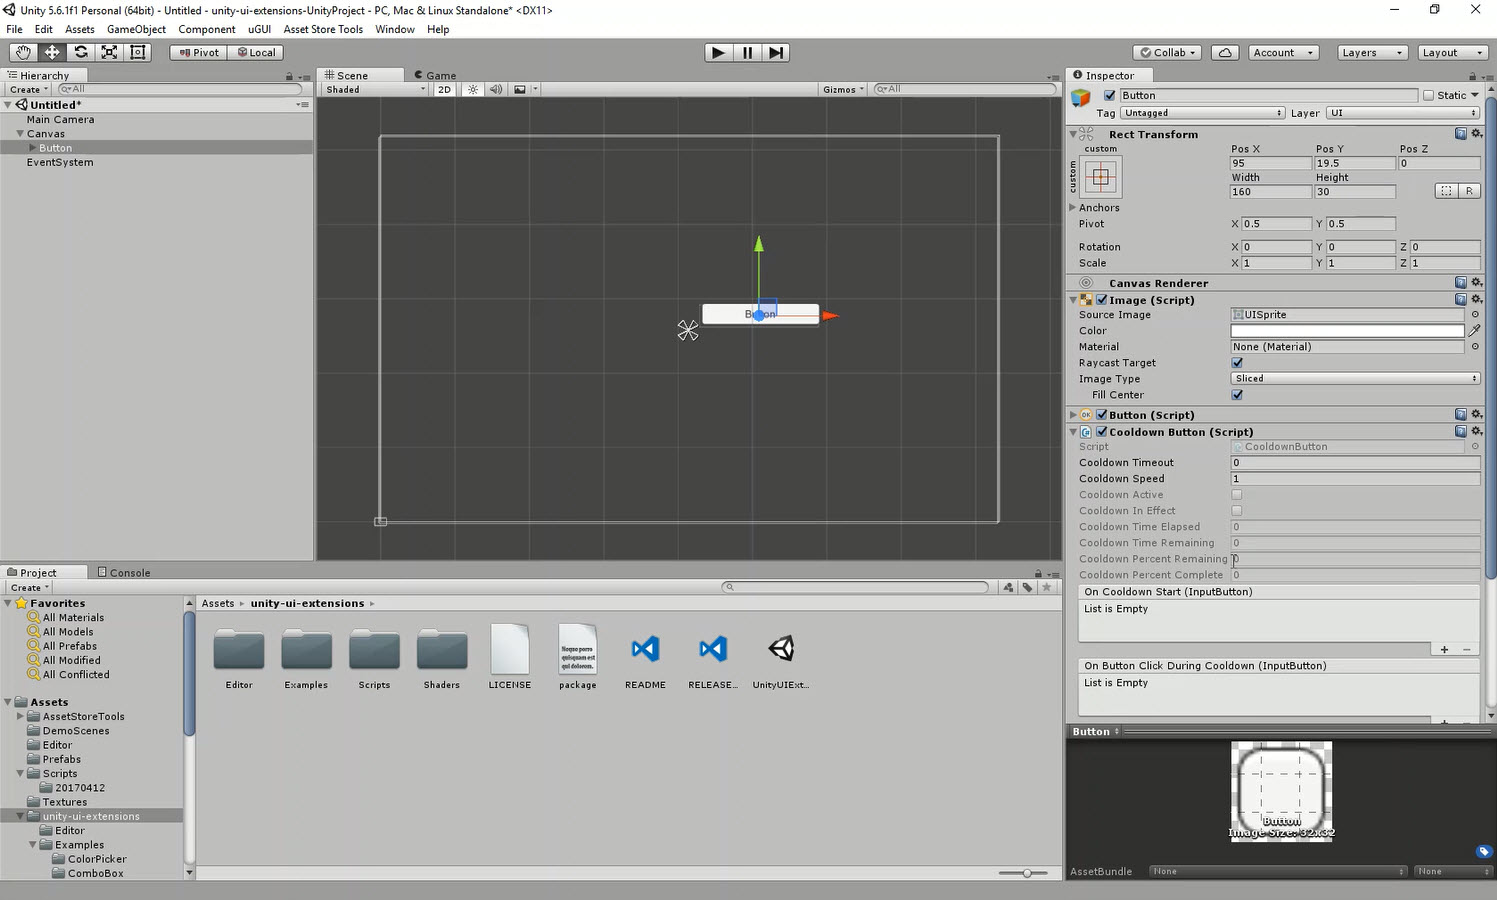Click the Step frame button
The image size is (1497, 900).
click(776, 53)
